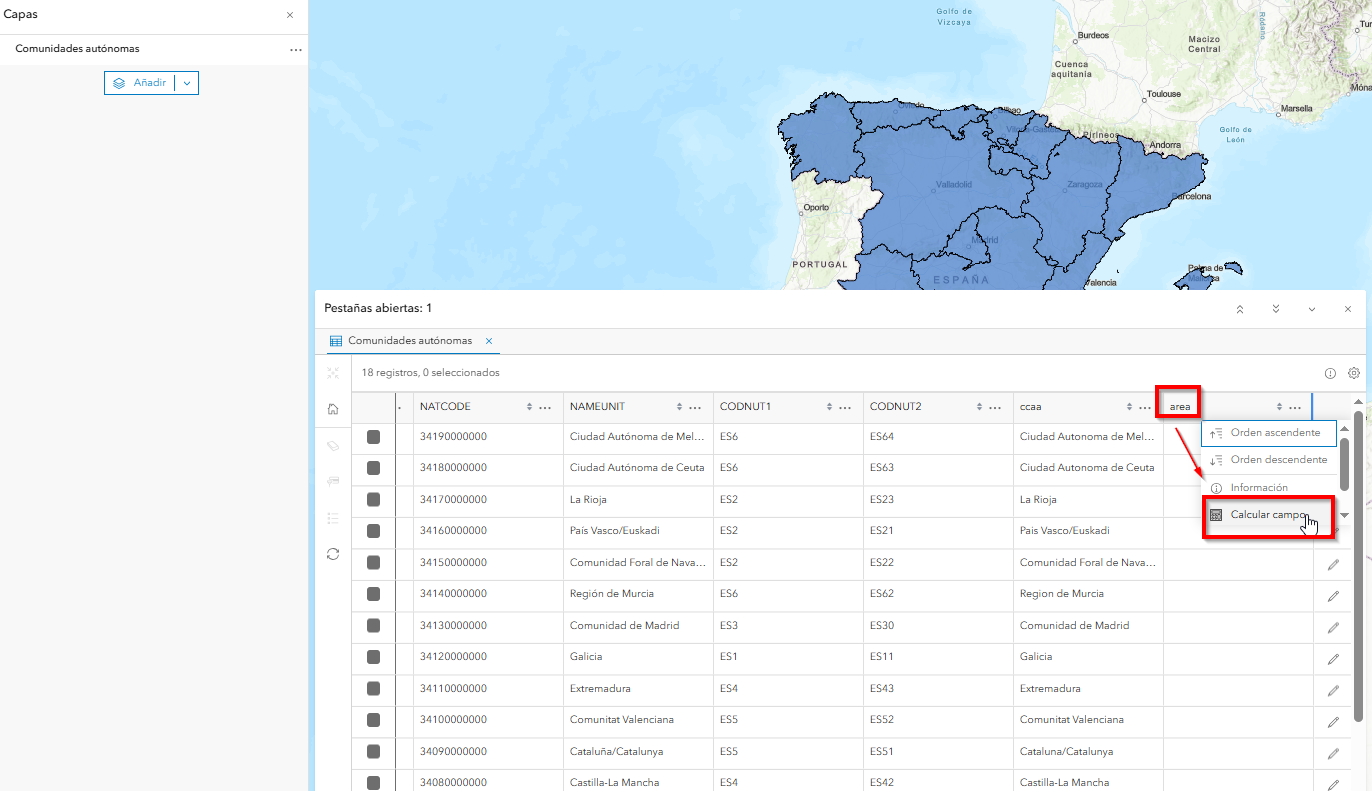This screenshot has height=791, width=1372.
Task: Click the NATCODE column sort arrows
Action: pos(529,407)
